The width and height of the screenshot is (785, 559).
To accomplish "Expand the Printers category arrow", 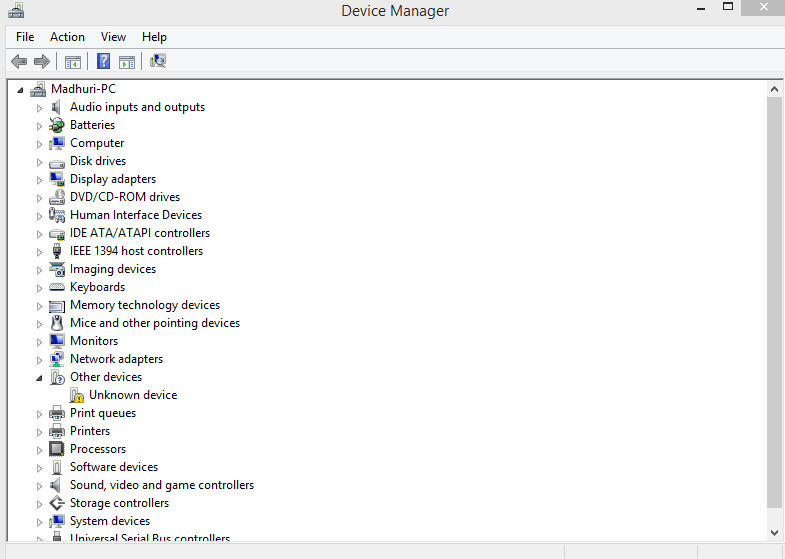I will pyautogui.click(x=39, y=432).
